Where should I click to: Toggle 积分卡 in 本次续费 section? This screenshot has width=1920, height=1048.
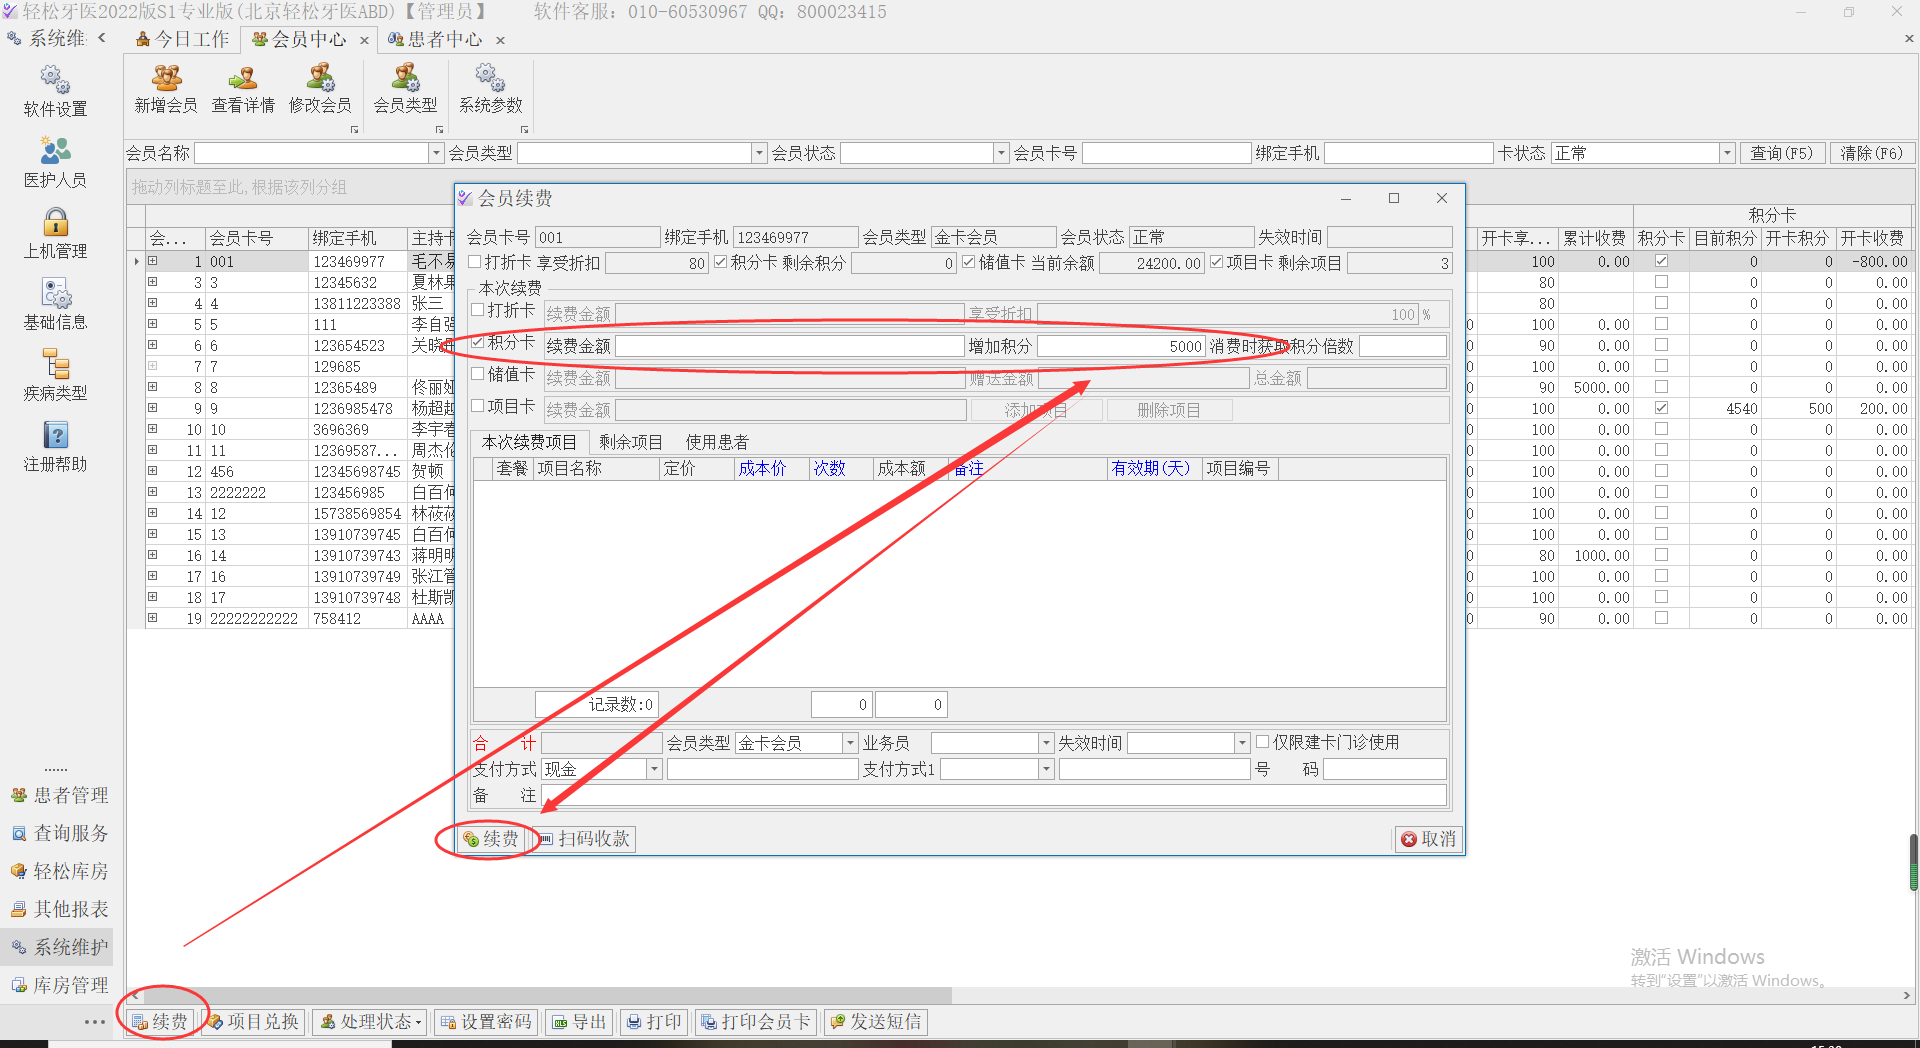pos(478,342)
